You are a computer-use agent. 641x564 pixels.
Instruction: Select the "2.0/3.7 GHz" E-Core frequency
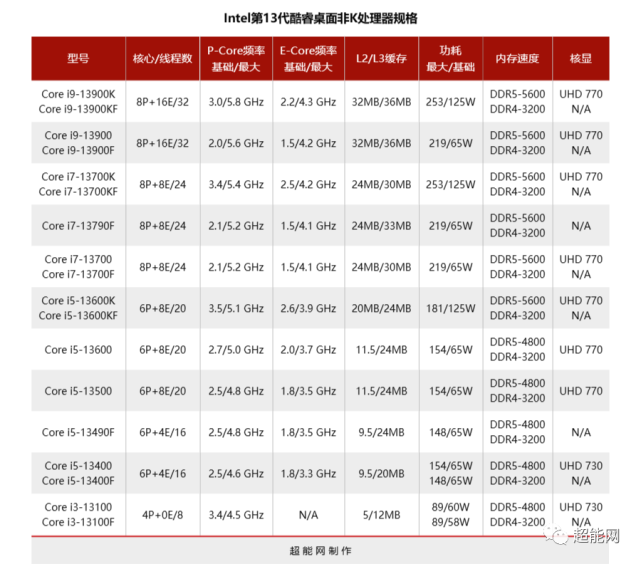[308, 350]
